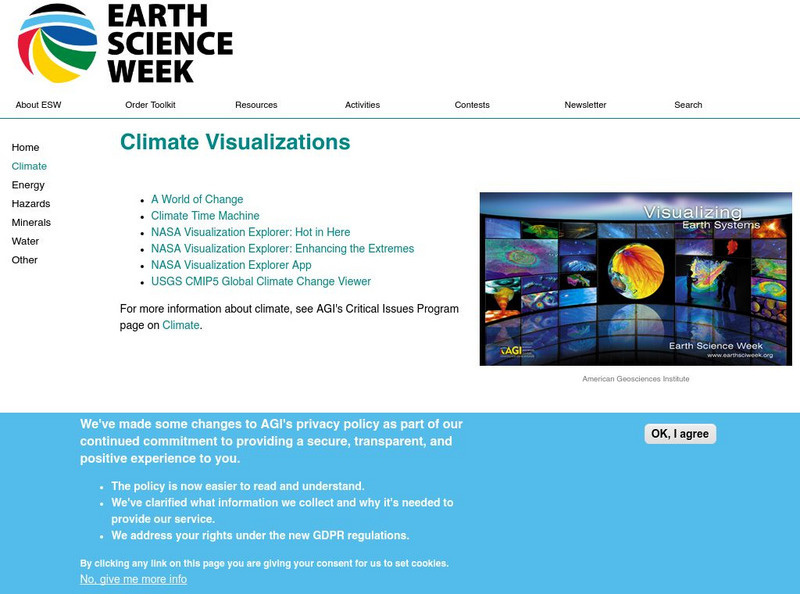The image size is (800, 594).
Task: Go to the Hazards section
Action: (x=30, y=206)
